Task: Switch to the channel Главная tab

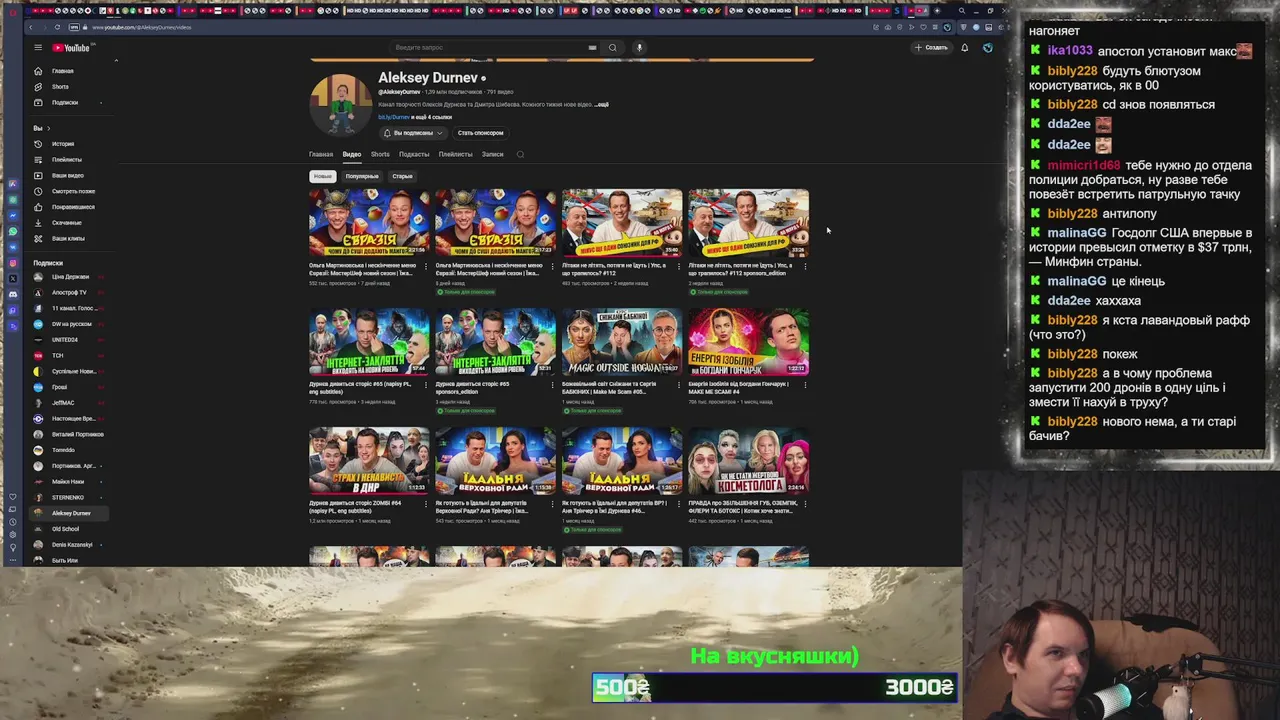Action: tap(321, 154)
